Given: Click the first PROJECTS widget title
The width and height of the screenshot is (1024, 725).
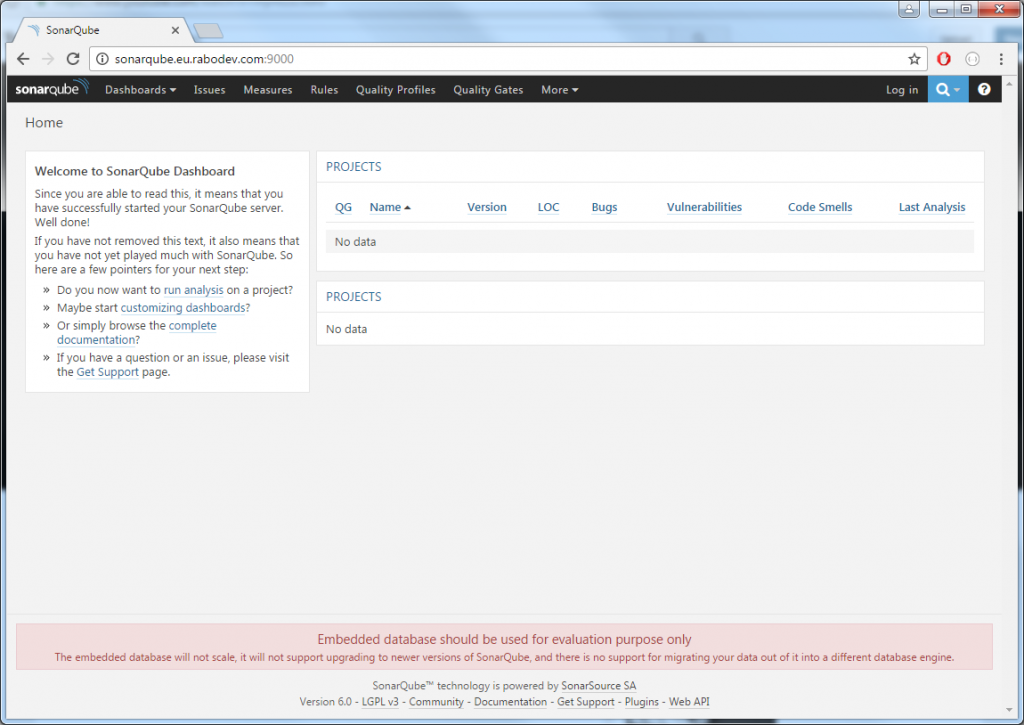Looking at the screenshot, I should (353, 167).
